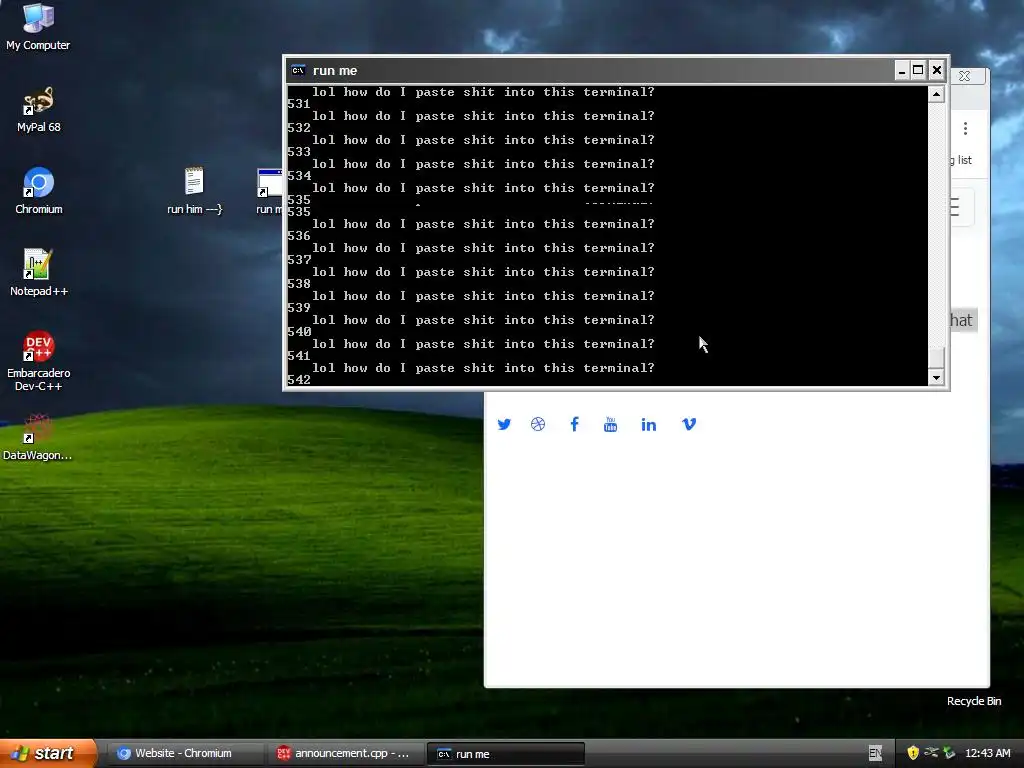Click the green-arrow tray icon beside the clock
The height and width of the screenshot is (768, 1024).
point(949,753)
